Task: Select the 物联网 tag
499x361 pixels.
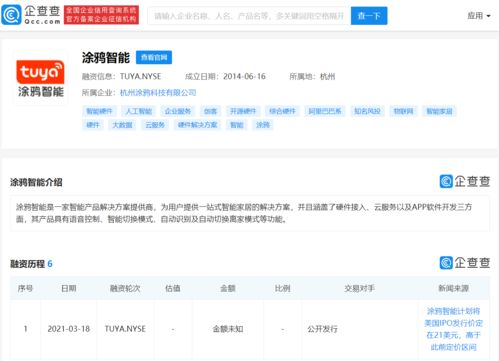Action: tap(403, 111)
